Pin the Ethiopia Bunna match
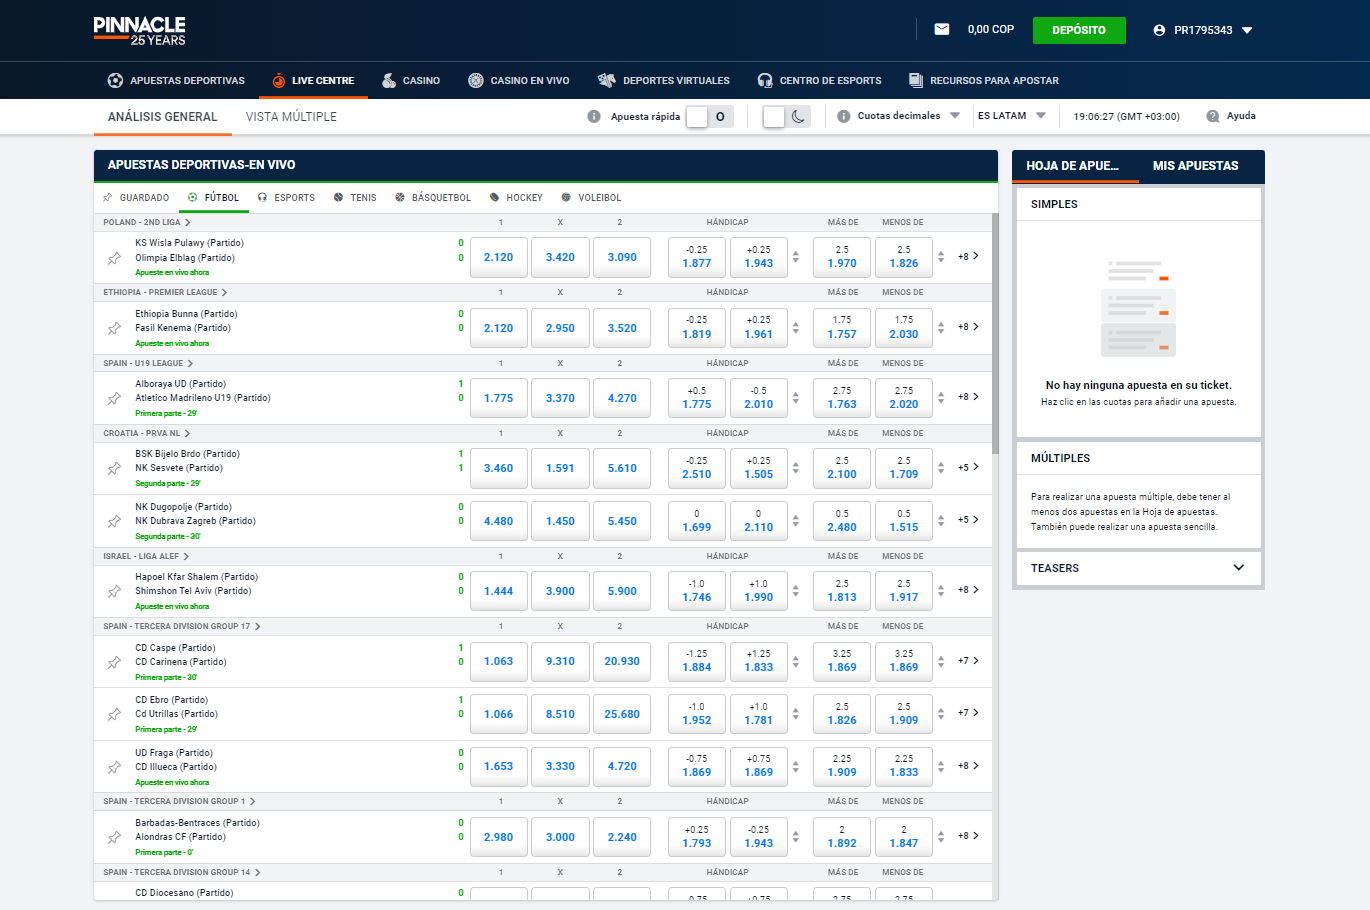The height and width of the screenshot is (910, 1370). click(x=114, y=328)
